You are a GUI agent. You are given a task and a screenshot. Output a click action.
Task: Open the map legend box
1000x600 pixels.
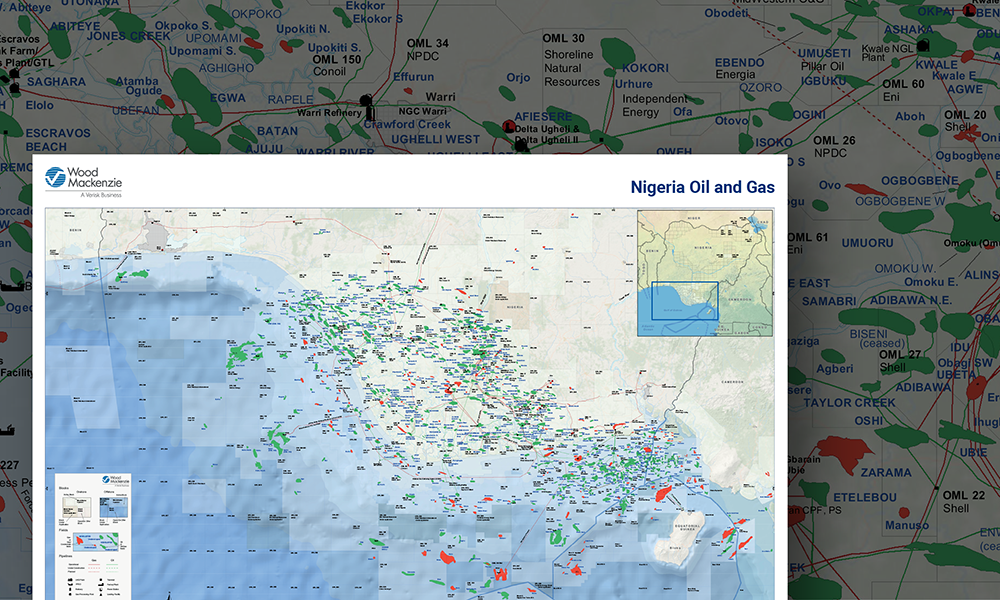coord(93,536)
